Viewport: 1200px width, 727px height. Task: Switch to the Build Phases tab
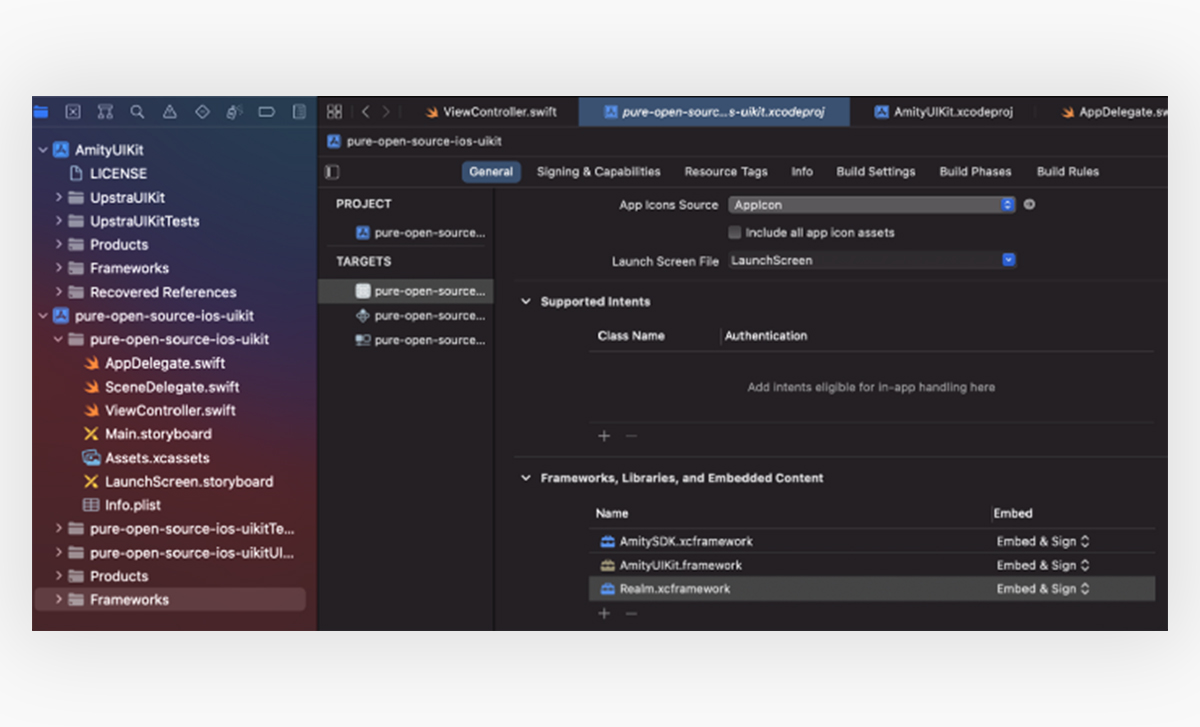[975, 172]
